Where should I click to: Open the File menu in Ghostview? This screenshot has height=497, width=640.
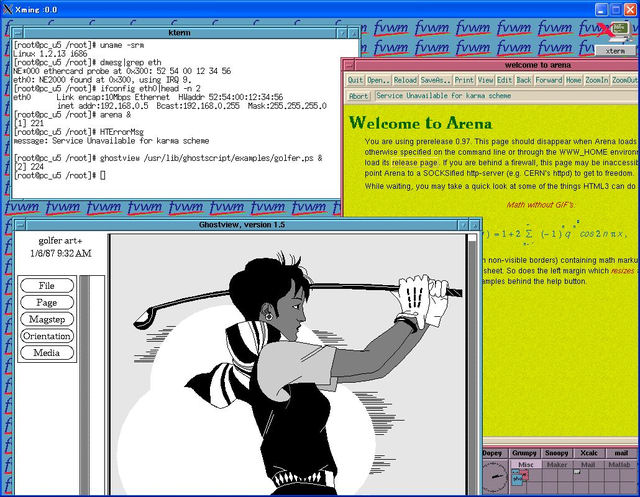click(x=47, y=286)
